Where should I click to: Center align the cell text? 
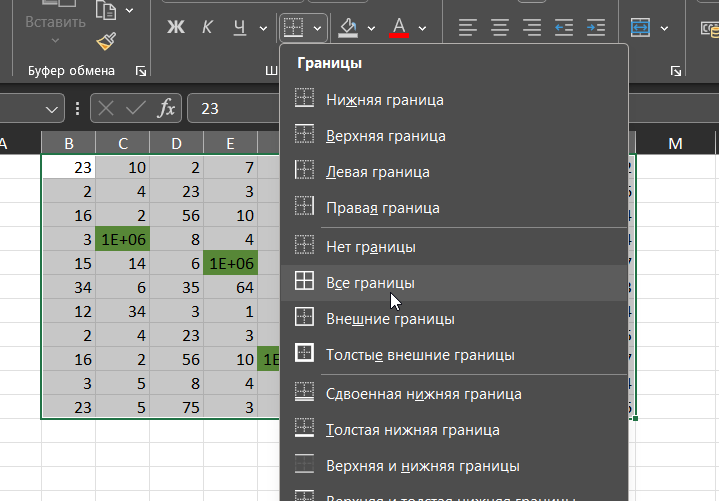coord(500,27)
